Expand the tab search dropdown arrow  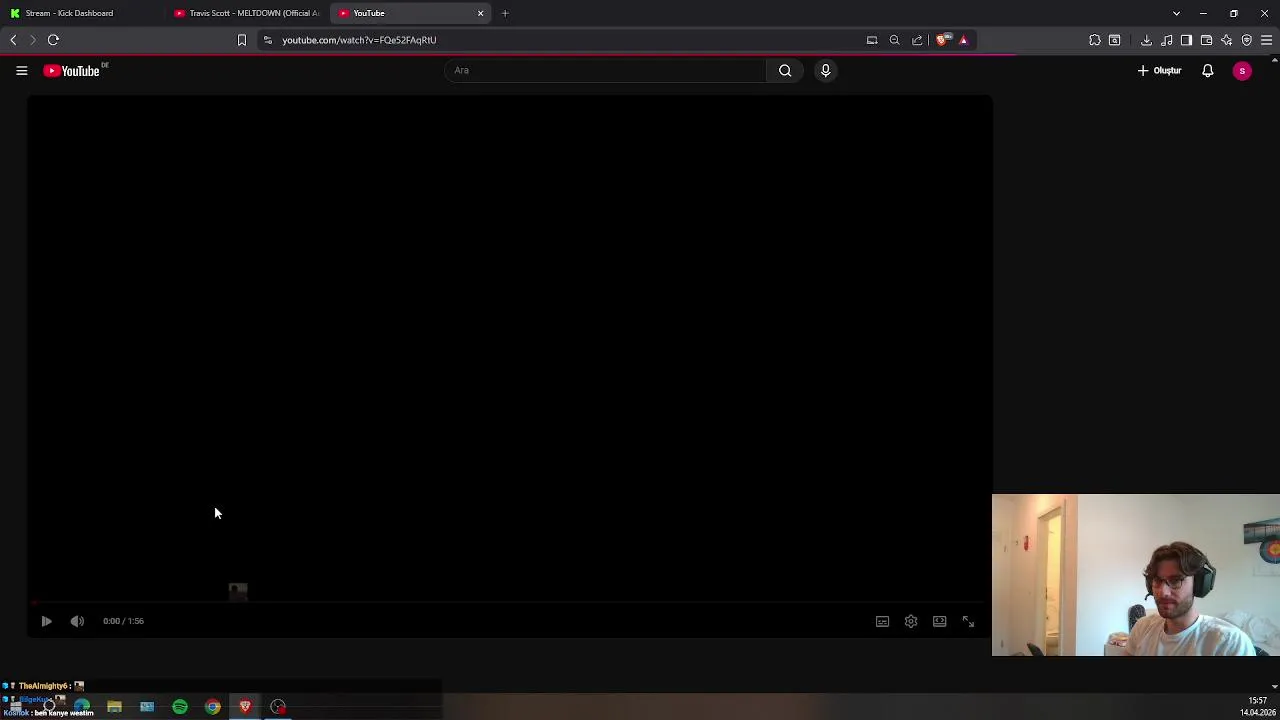click(x=1176, y=13)
